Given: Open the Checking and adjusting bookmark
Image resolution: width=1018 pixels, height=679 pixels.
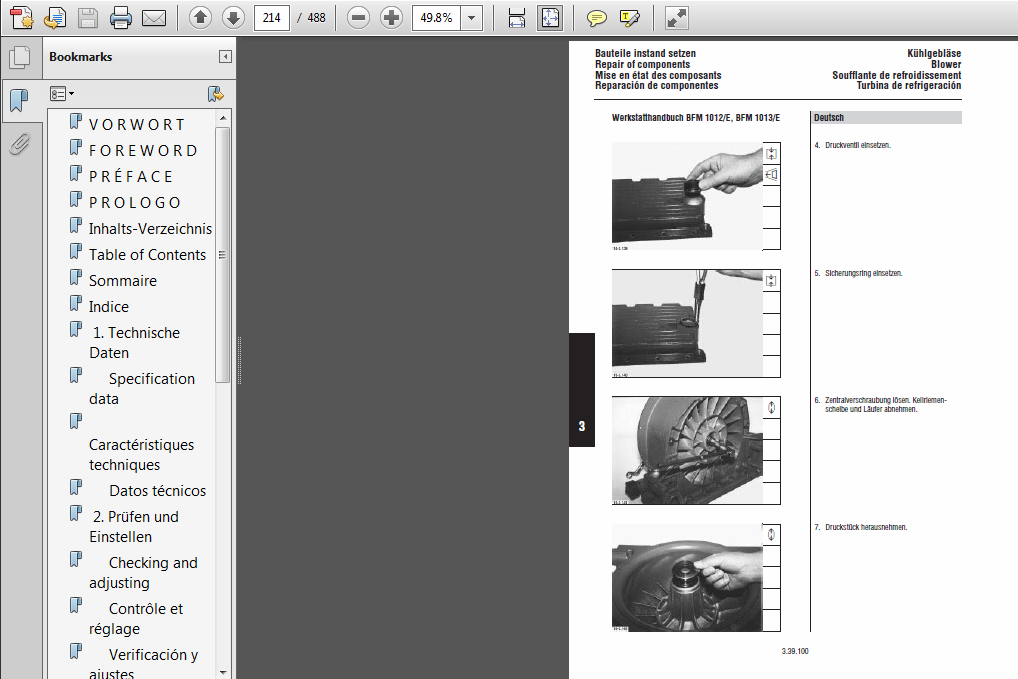Looking at the screenshot, I should 143,573.
